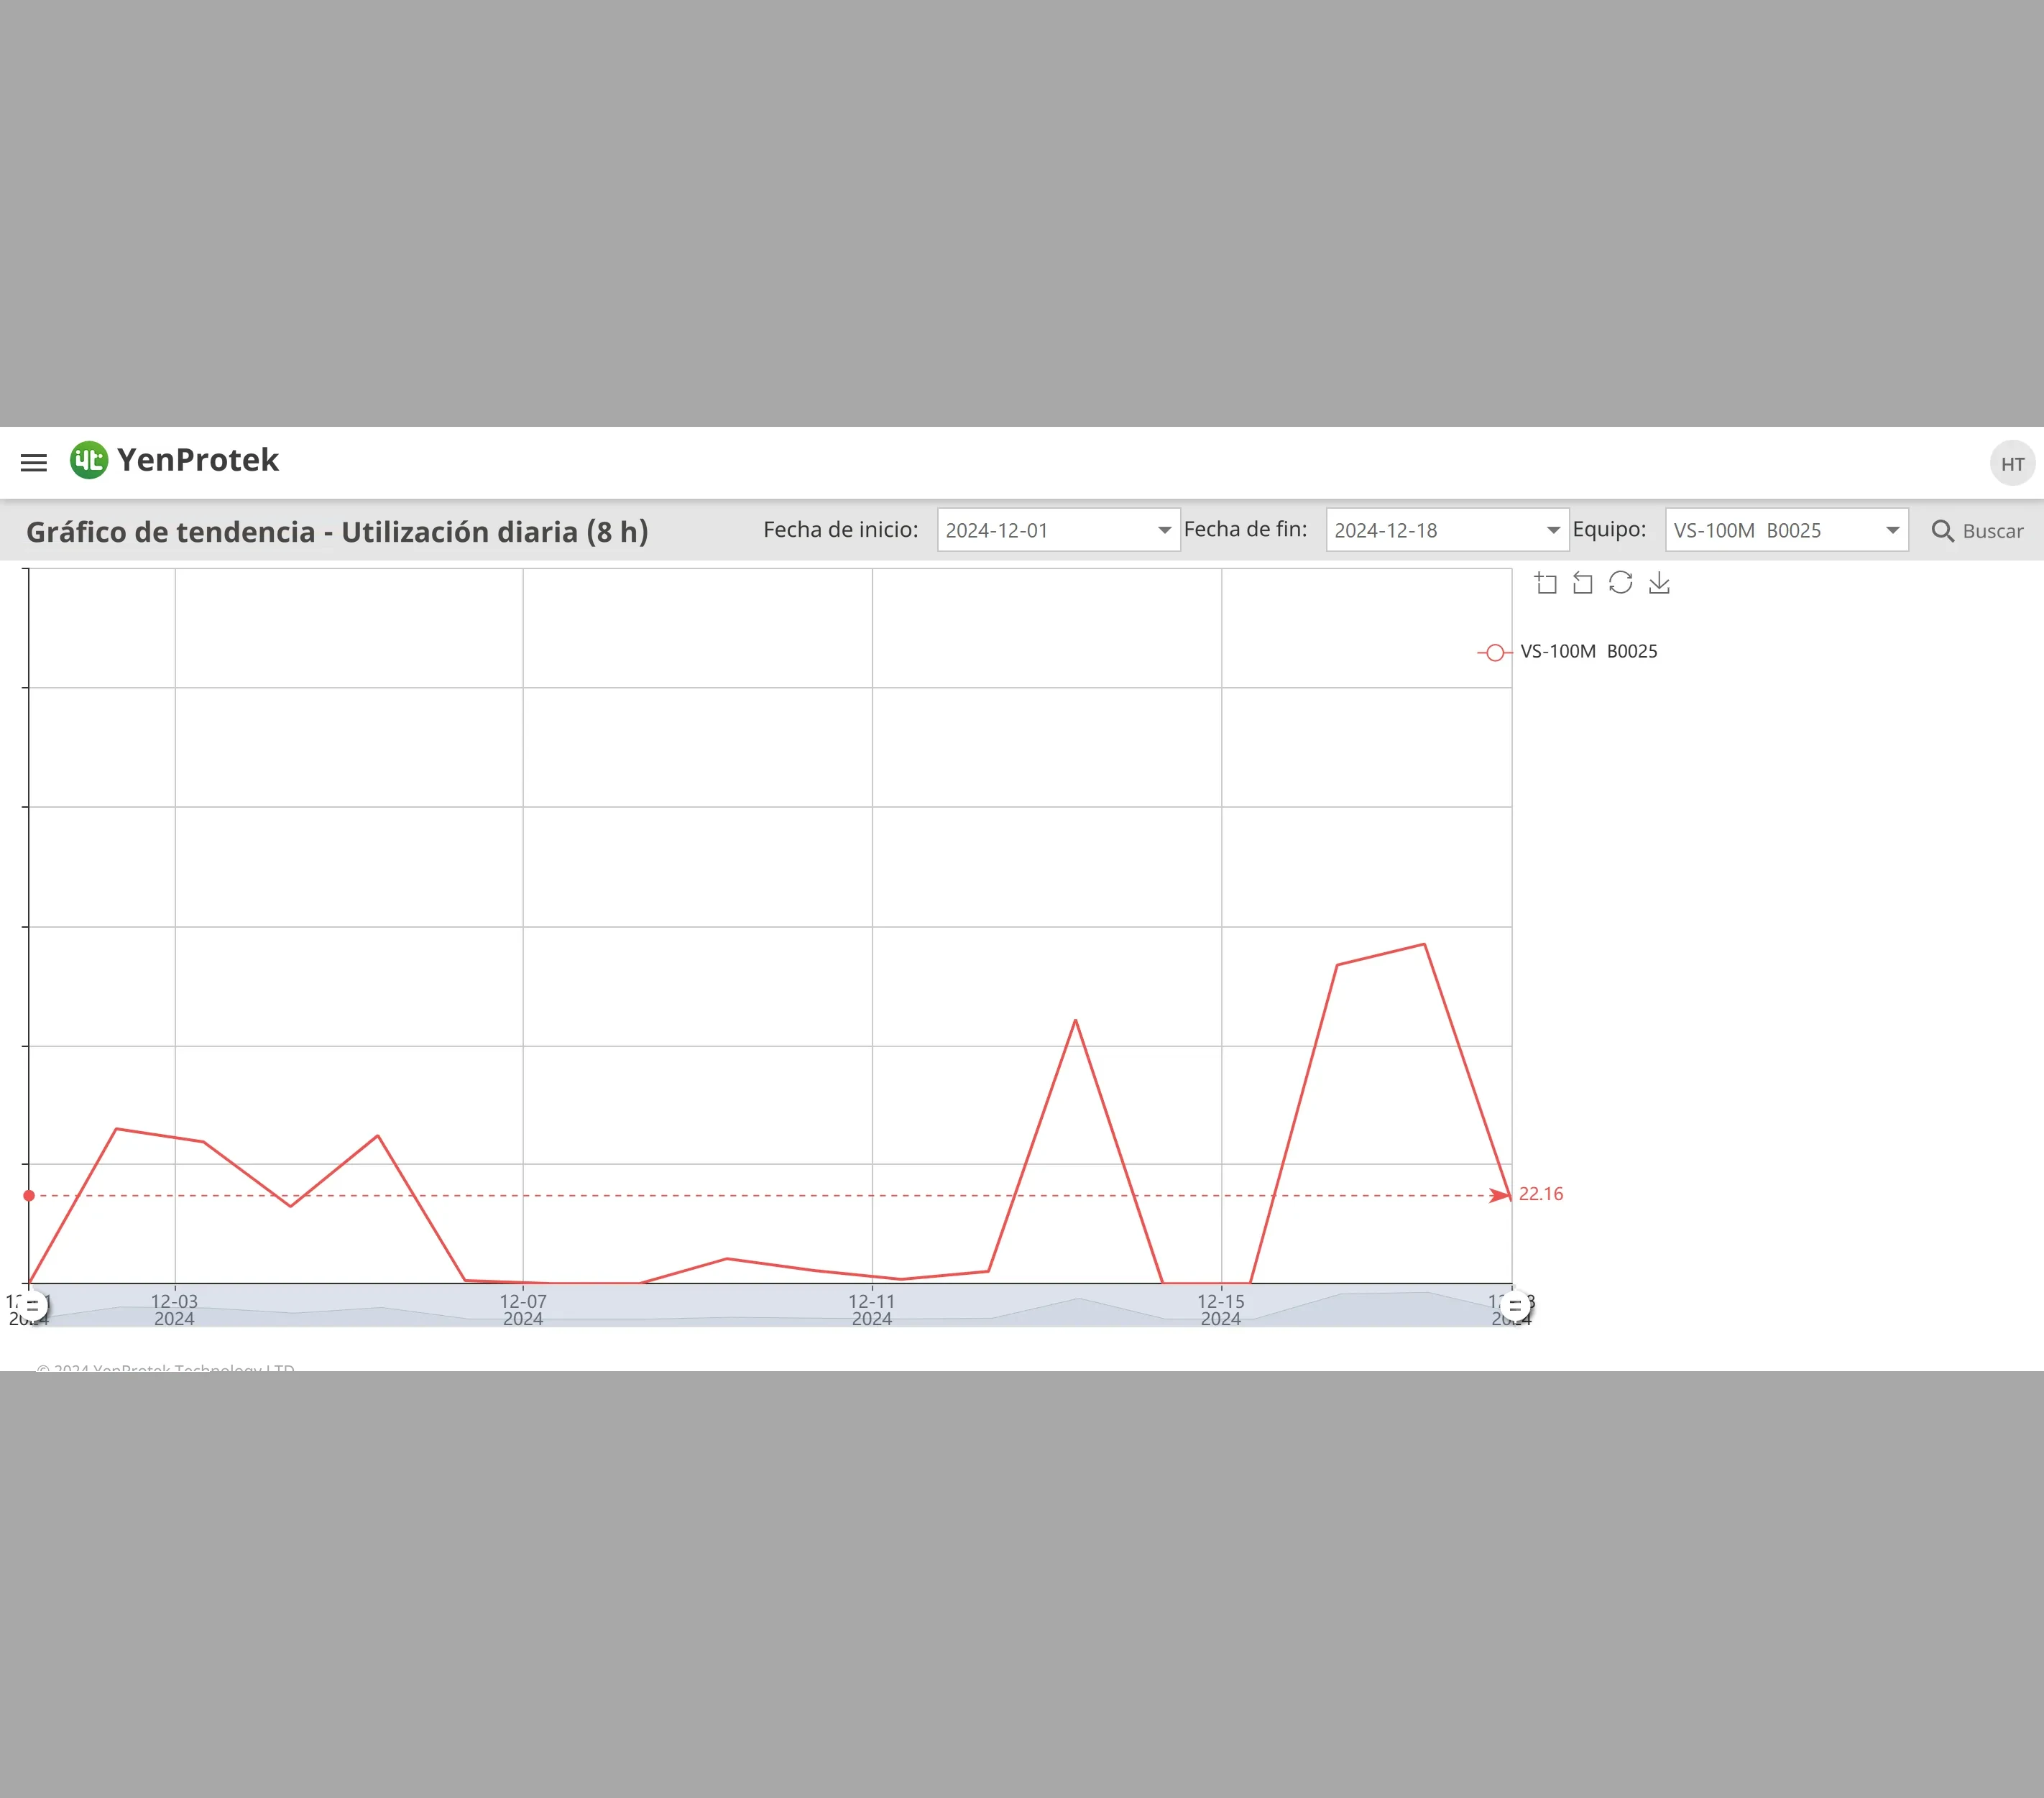This screenshot has width=2044, height=1798.
Task: Click the 12-11 2024 axis label
Action: pos(872,1310)
